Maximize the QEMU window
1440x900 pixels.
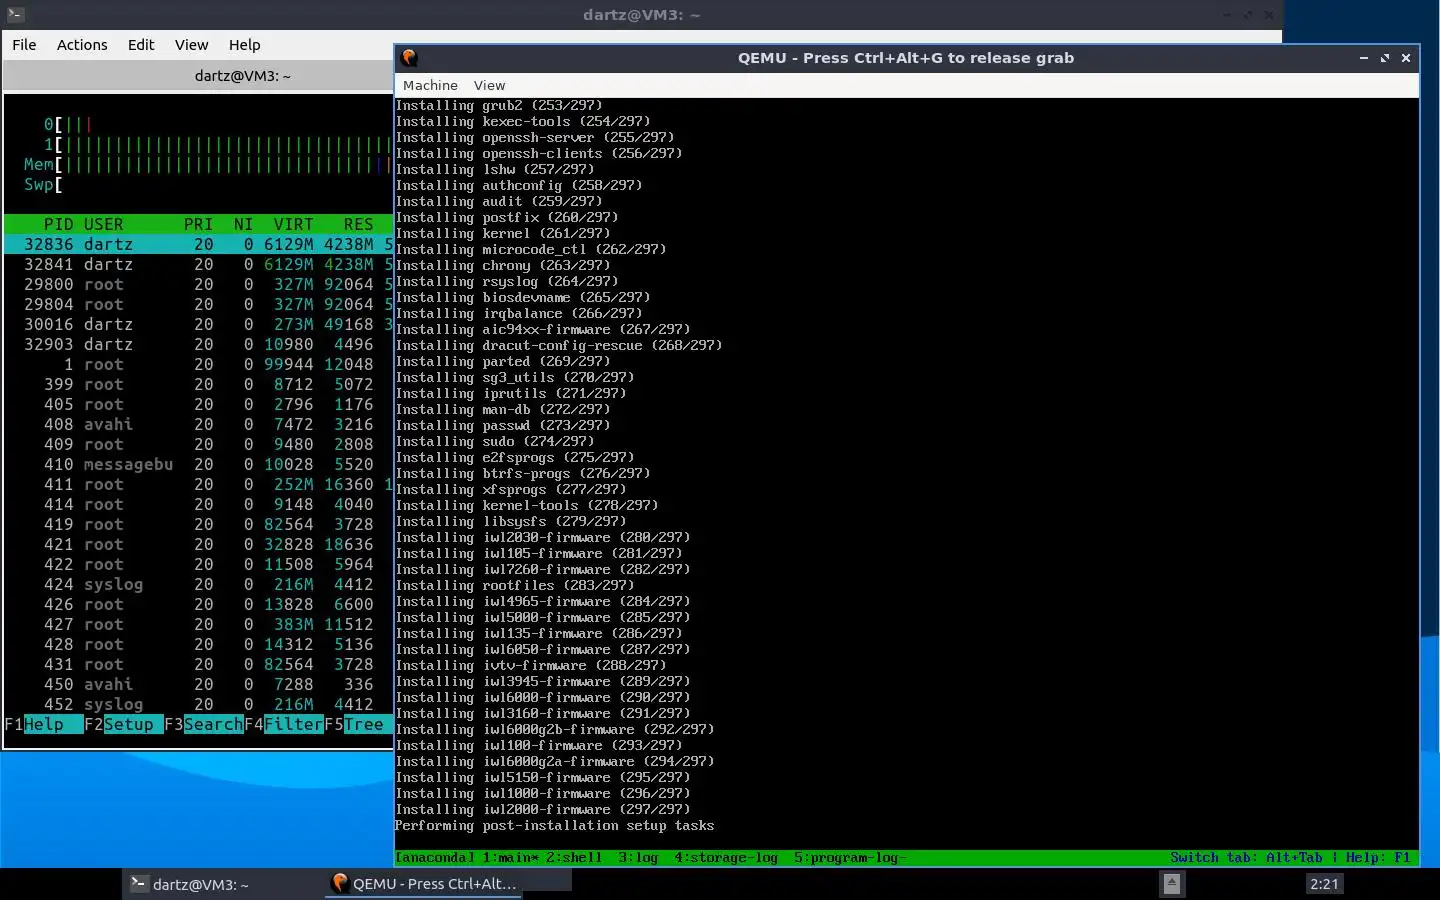click(x=1385, y=58)
